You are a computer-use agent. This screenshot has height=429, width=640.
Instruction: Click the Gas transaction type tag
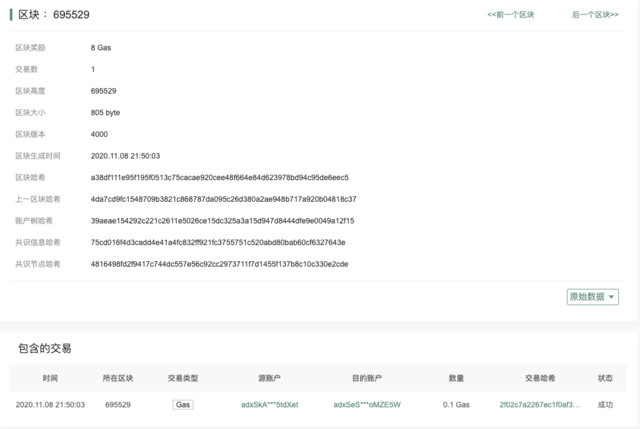(x=183, y=405)
